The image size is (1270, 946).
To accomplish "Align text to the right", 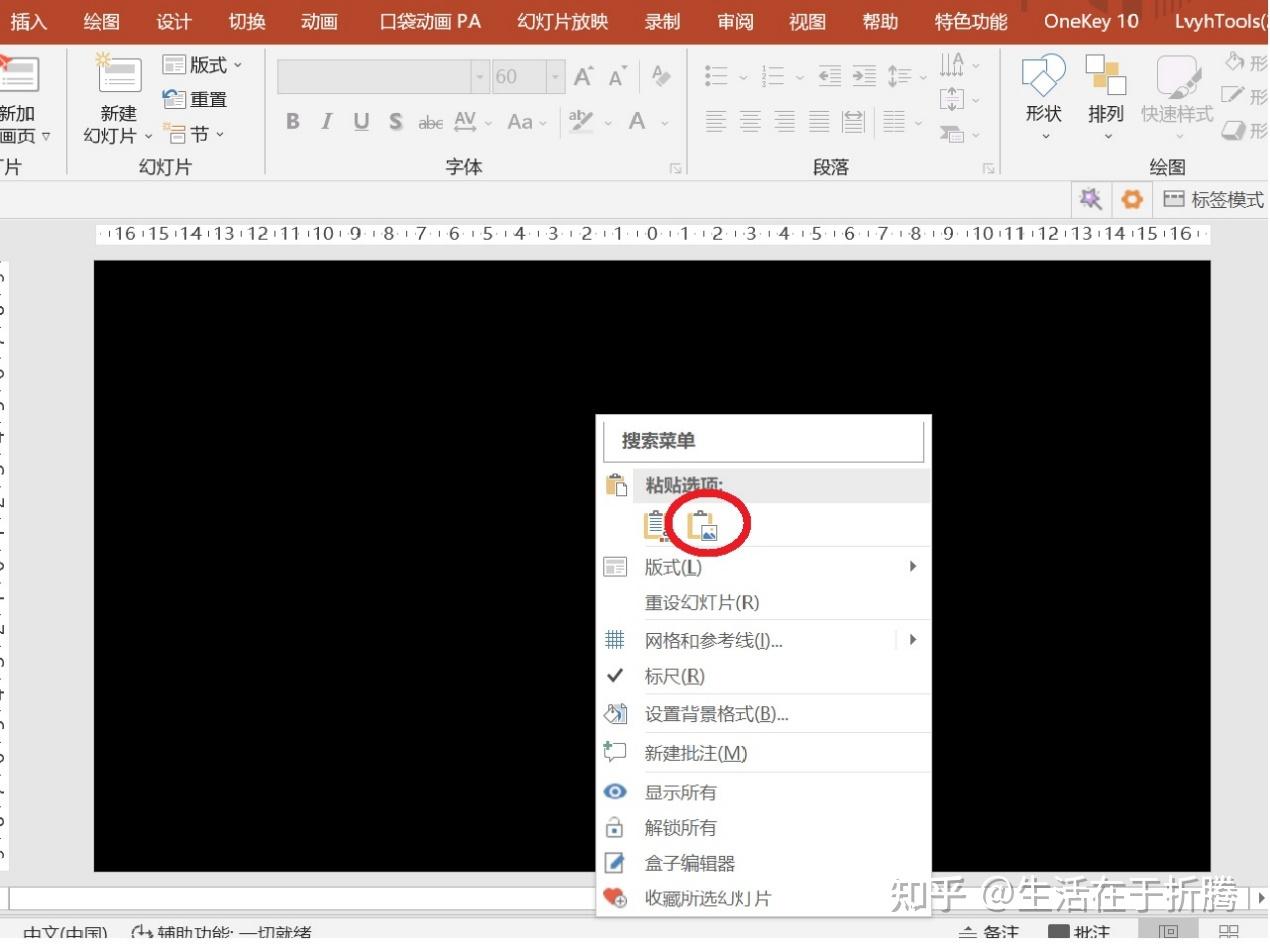I will pos(785,122).
